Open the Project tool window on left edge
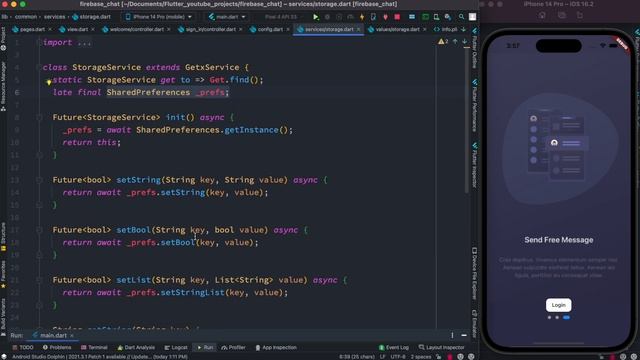The width and height of the screenshot is (640, 360). pos(3,39)
